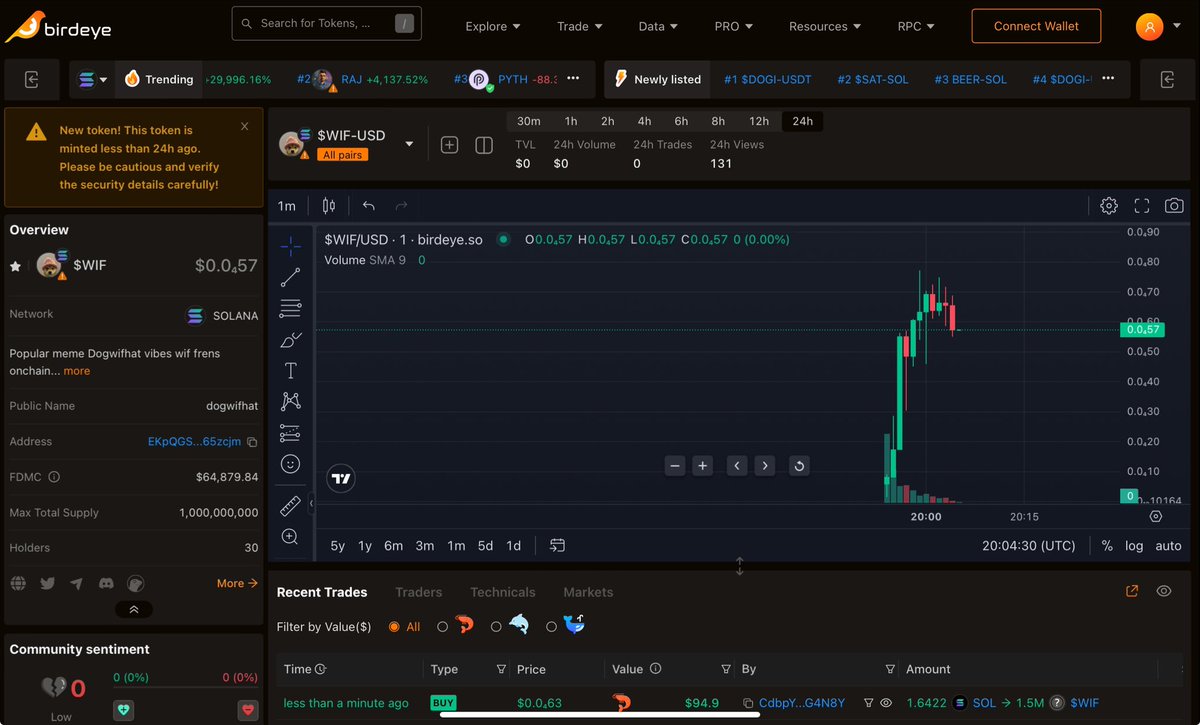Open the chart patterns tool

290,401
